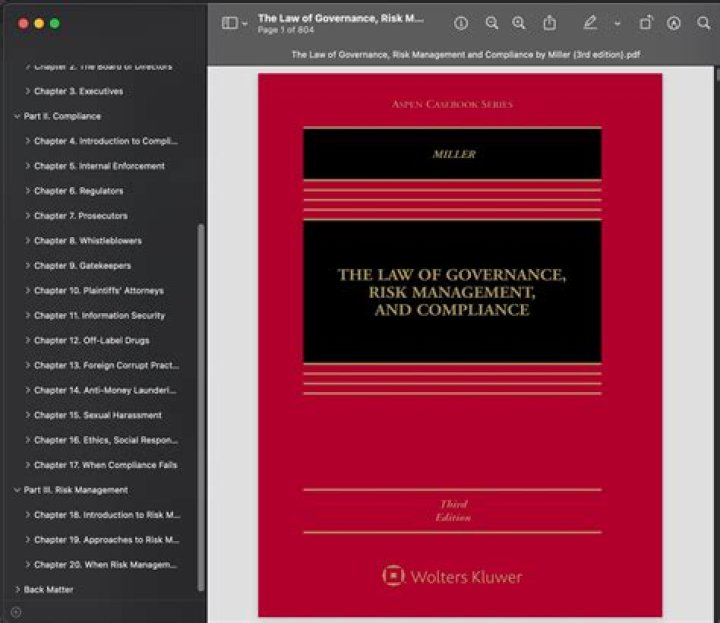Open Chapter 18. Introduction to Risk Management
The width and height of the screenshot is (720, 623).
107,515
